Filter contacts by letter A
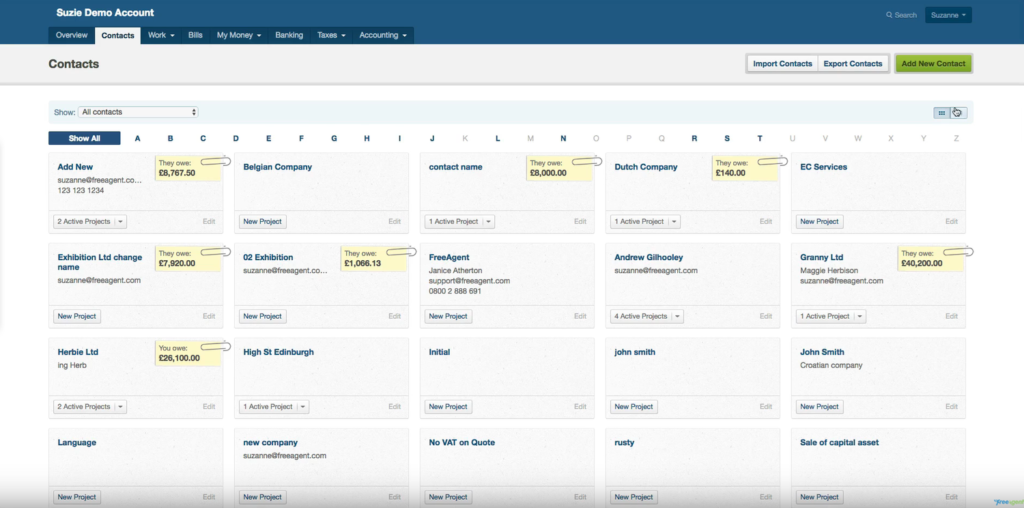The height and width of the screenshot is (508, 1024). pos(137,138)
